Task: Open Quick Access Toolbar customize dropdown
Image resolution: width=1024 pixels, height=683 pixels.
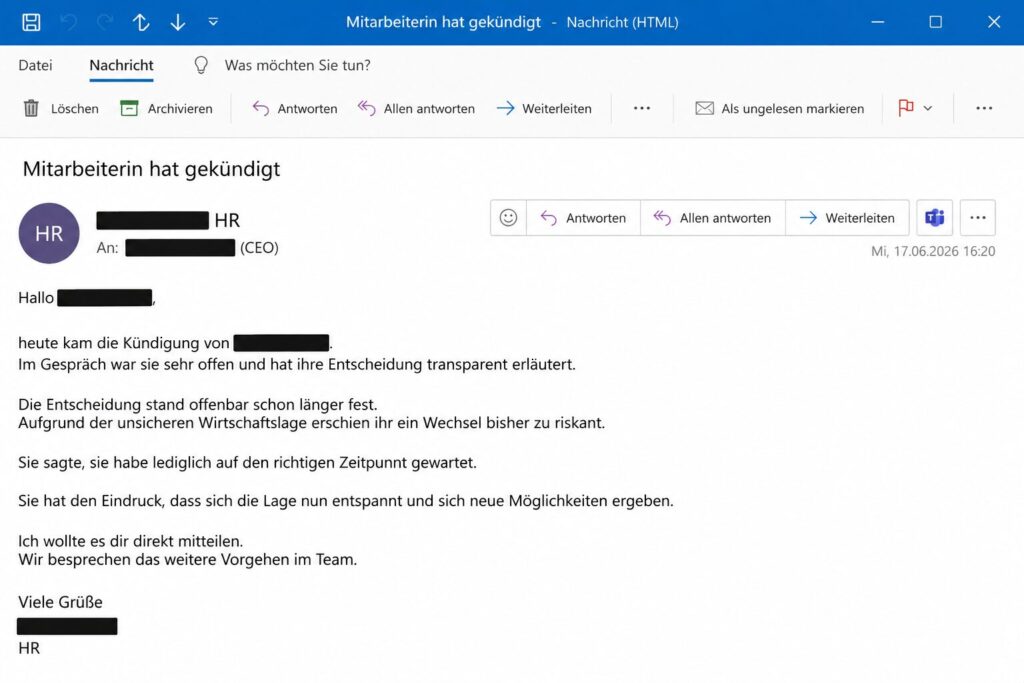Action: [x=213, y=22]
